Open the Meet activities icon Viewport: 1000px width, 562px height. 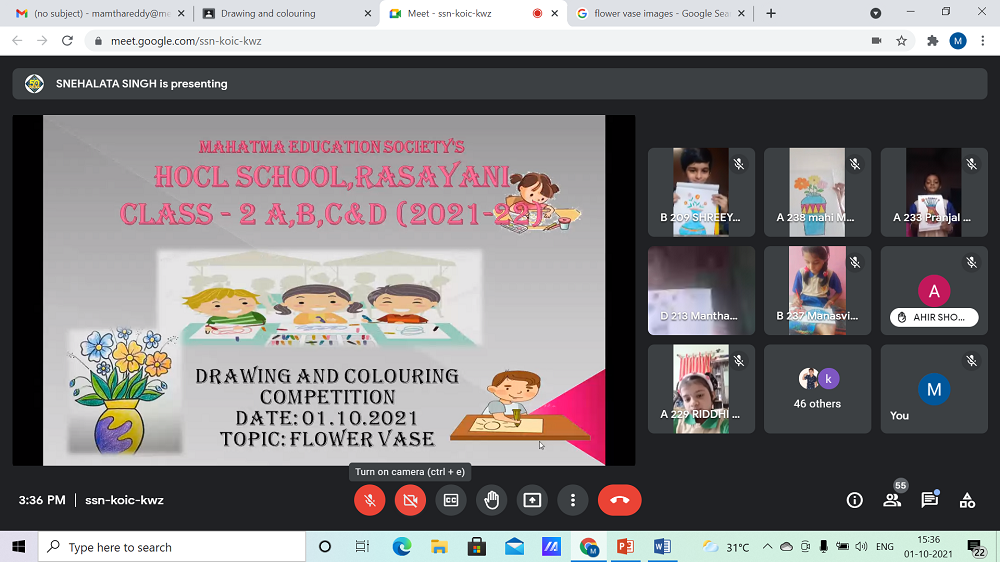click(967, 500)
